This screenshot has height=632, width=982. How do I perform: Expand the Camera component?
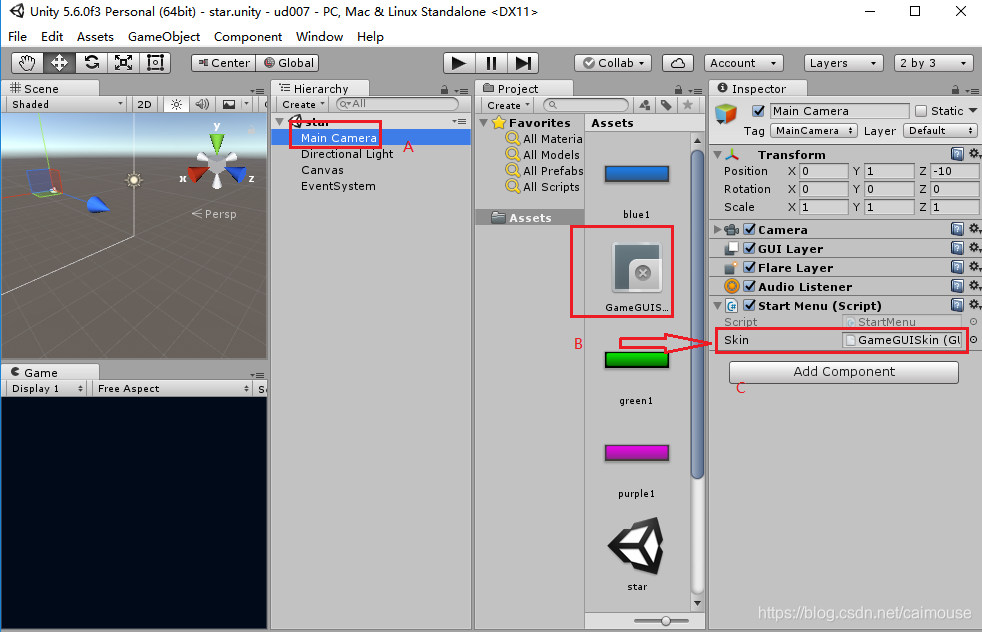click(x=718, y=230)
